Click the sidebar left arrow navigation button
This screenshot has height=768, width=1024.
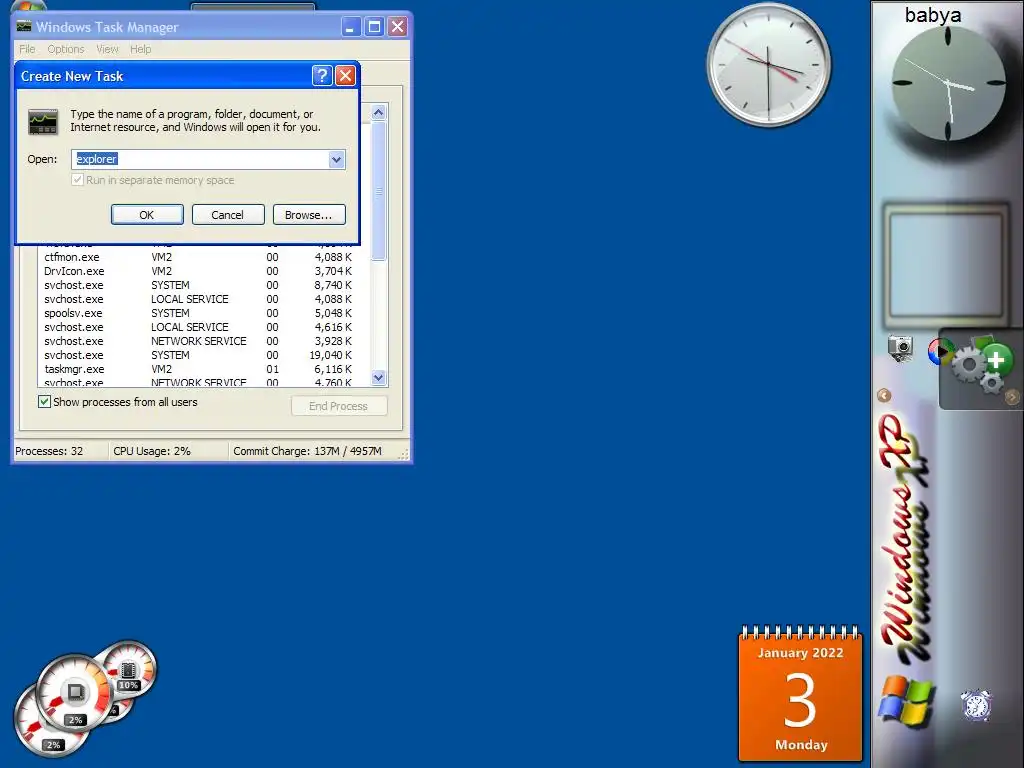click(x=884, y=395)
